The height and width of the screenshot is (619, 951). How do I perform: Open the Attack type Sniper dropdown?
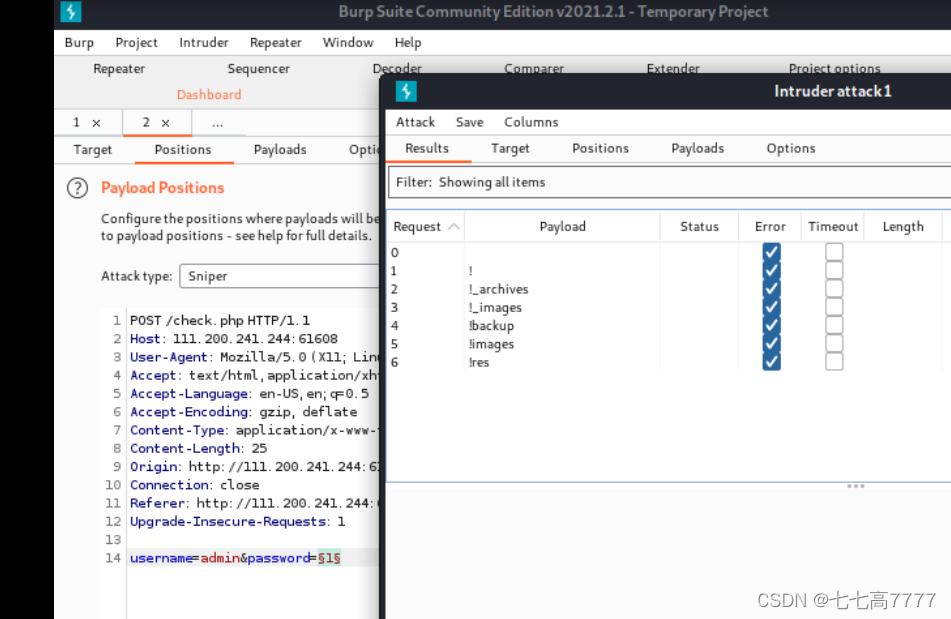pos(280,276)
